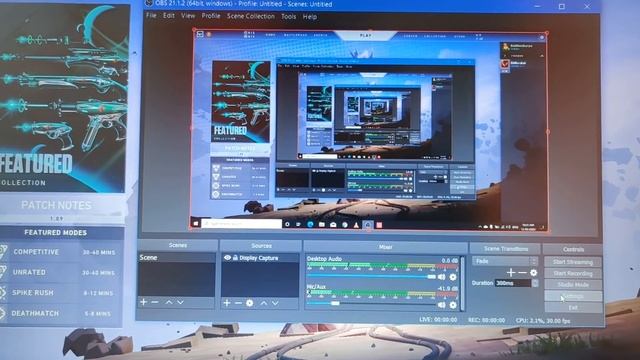Move the scene up in the Scenes panel

tap(169, 302)
